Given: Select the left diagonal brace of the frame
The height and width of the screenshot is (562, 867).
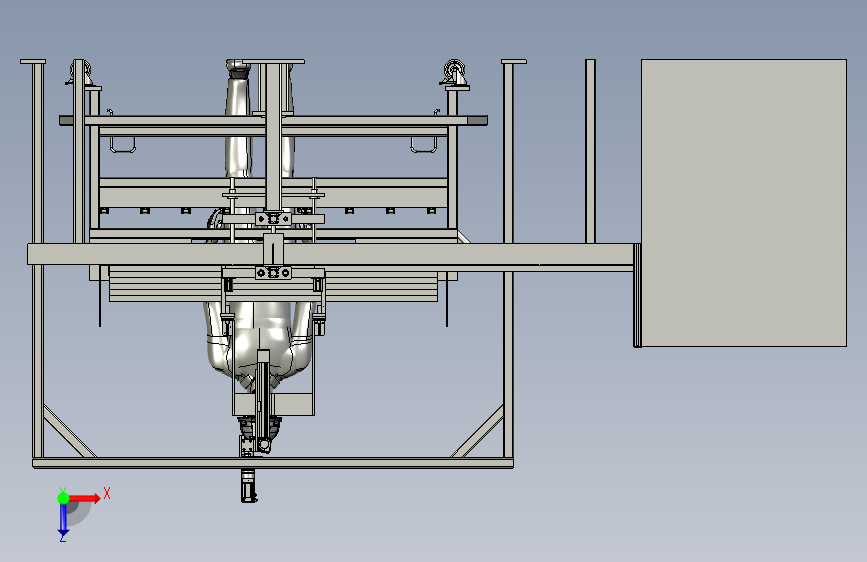Looking at the screenshot, I should pyautogui.click(x=69, y=431).
